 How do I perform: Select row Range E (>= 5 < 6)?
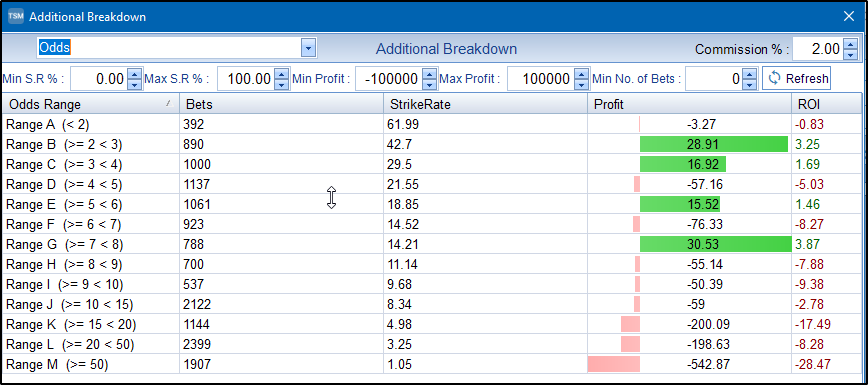coord(432,204)
